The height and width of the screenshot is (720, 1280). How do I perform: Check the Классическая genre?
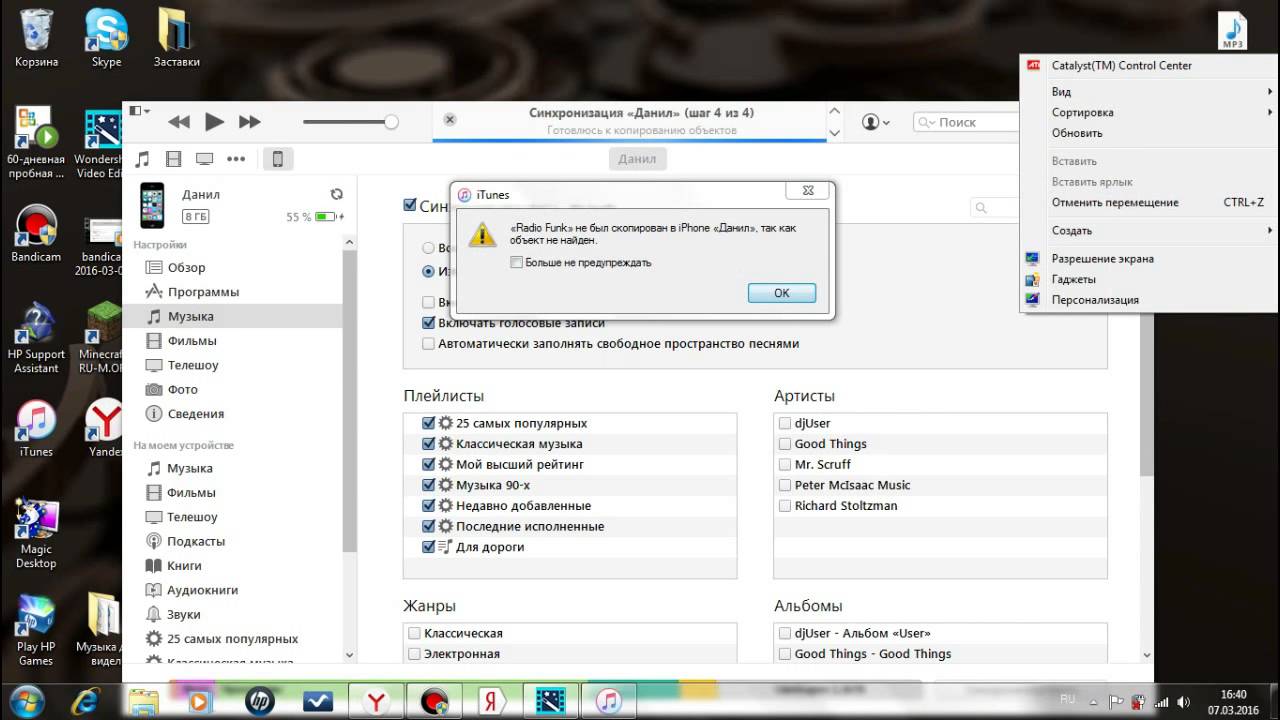tap(414, 633)
